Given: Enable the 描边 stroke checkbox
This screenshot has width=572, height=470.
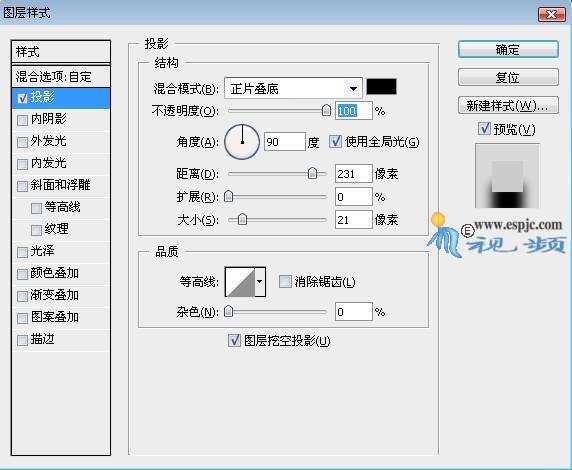Looking at the screenshot, I should coord(22,340).
